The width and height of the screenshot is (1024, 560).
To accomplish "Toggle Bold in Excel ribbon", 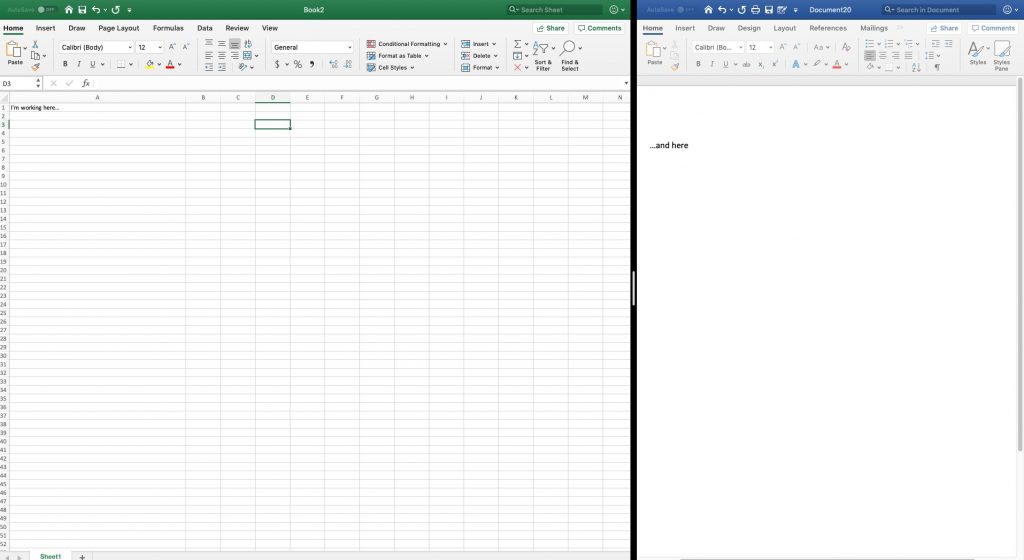I will pyautogui.click(x=65, y=64).
